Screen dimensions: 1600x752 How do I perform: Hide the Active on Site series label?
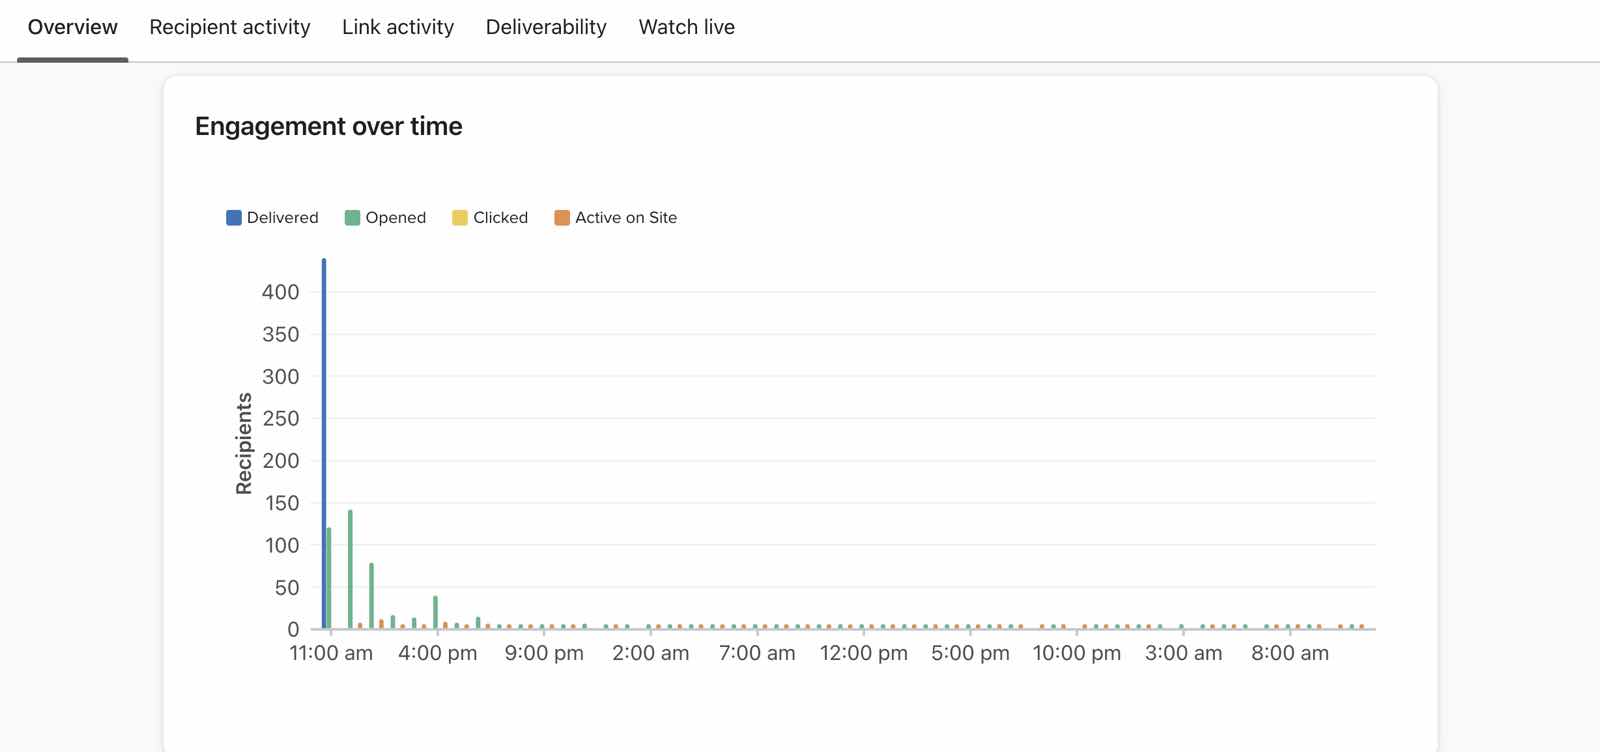(x=626, y=218)
